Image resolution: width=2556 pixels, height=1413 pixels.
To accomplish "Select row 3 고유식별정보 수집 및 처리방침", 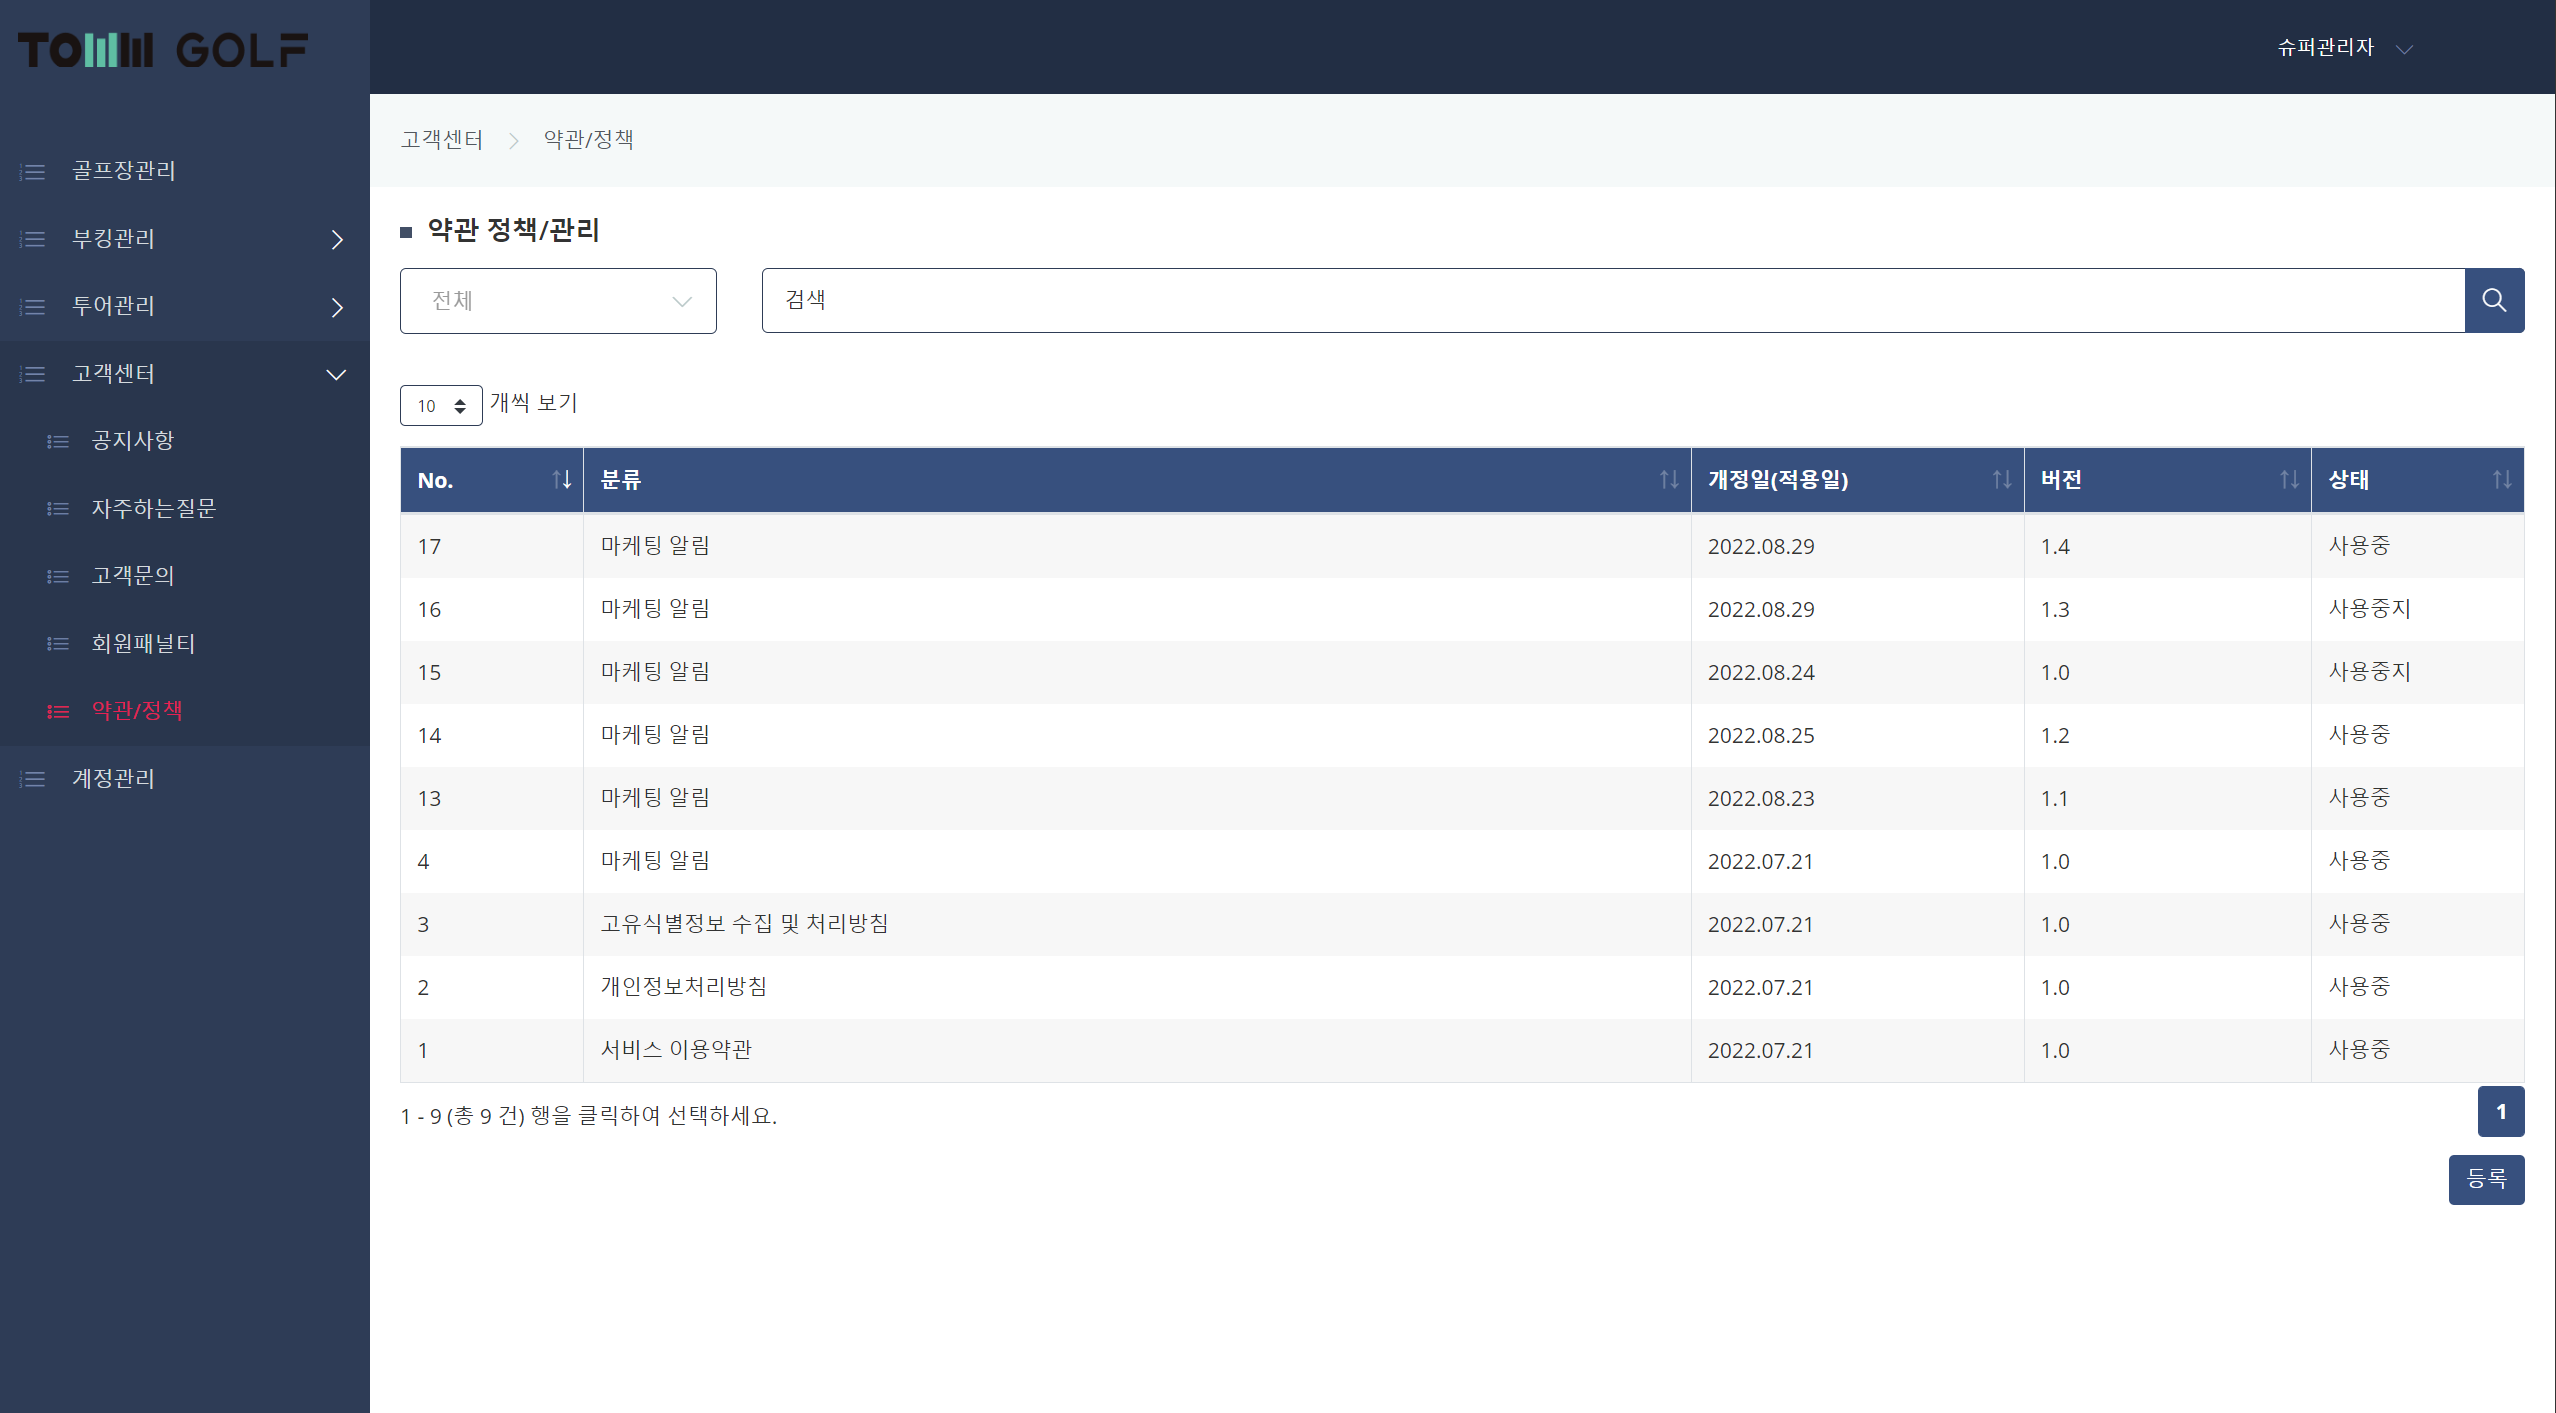I will pos(744,924).
